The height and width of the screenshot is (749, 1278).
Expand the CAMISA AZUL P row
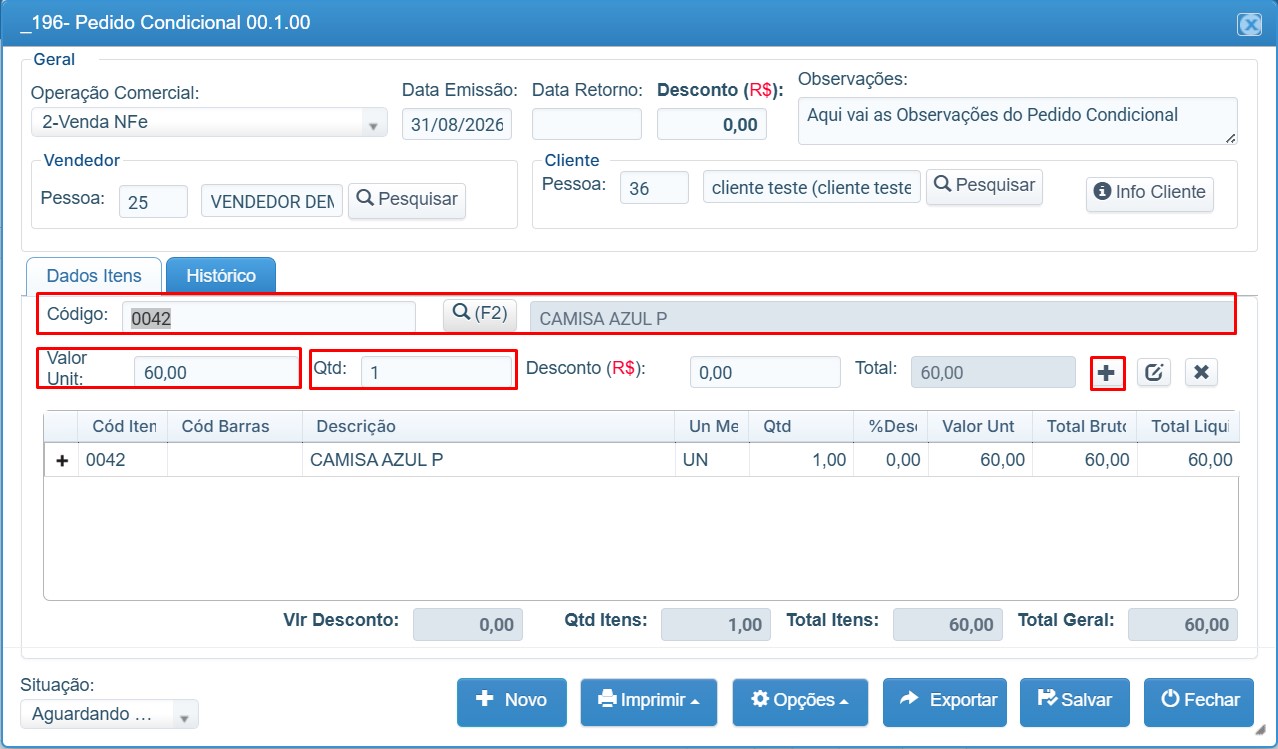pyautogui.click(x=63, y=461)
